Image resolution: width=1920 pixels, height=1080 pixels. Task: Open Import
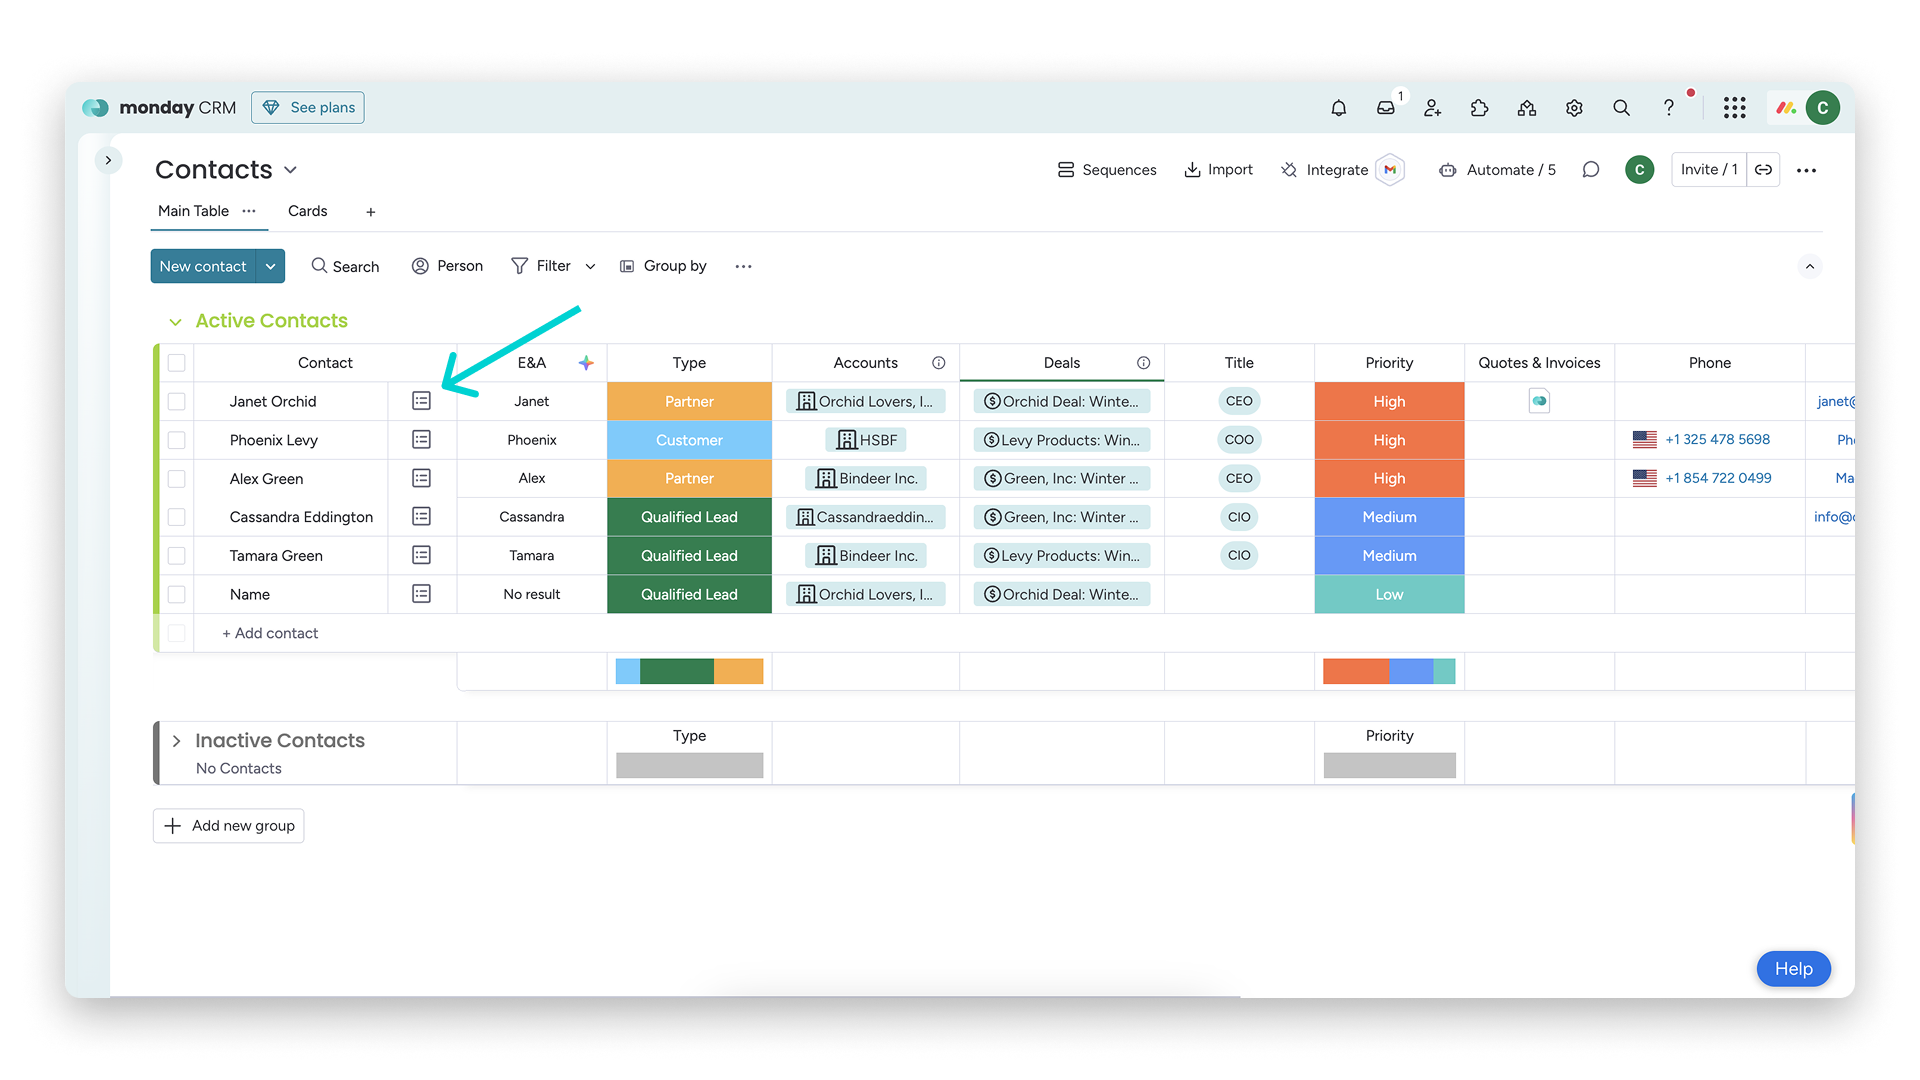(x=1218, y=170)
